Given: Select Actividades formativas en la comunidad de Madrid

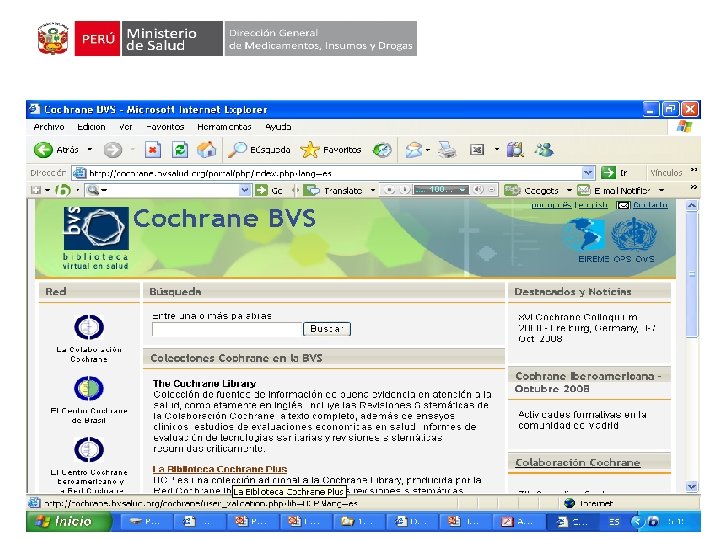Looking at the screenshot, I should coord(582,420).
